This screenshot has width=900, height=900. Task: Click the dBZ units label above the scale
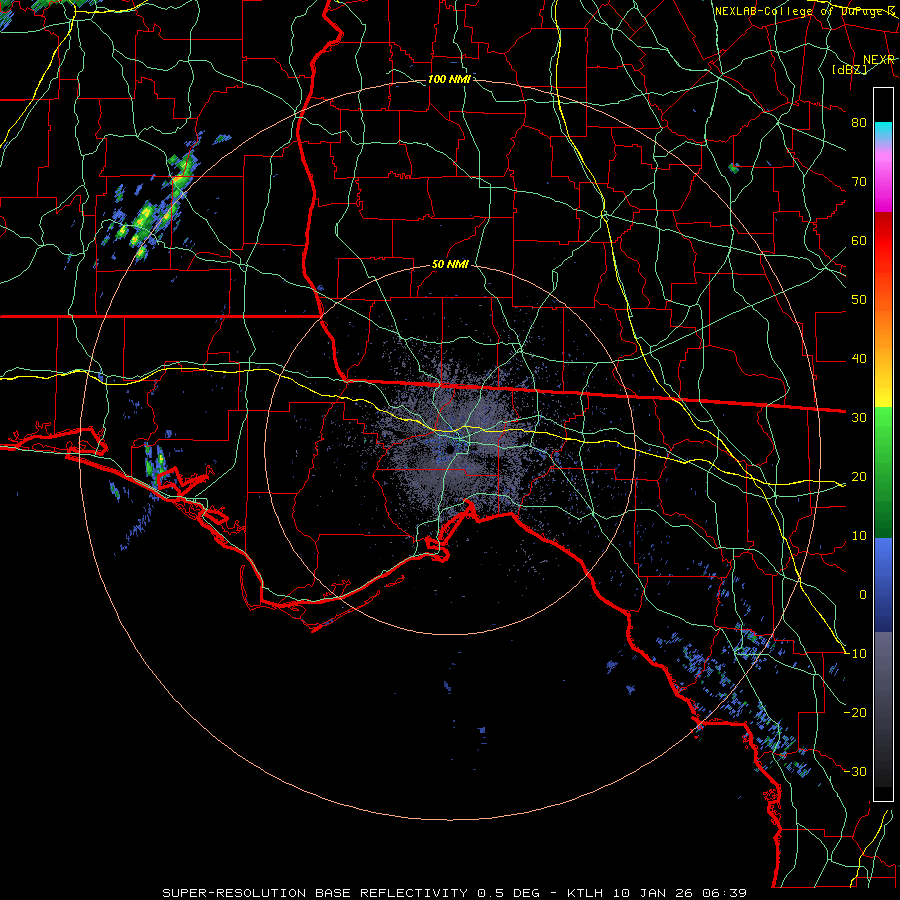(x=849, y=69)
